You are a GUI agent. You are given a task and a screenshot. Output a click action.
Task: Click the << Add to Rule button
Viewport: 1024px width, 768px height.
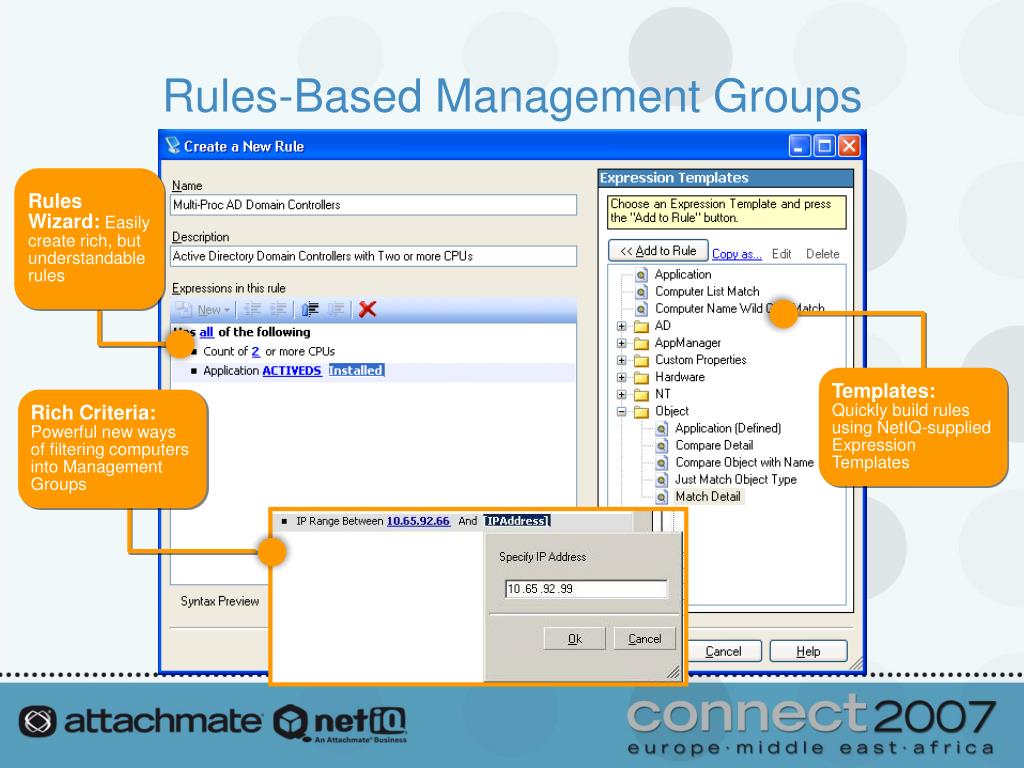pos(658,251)
